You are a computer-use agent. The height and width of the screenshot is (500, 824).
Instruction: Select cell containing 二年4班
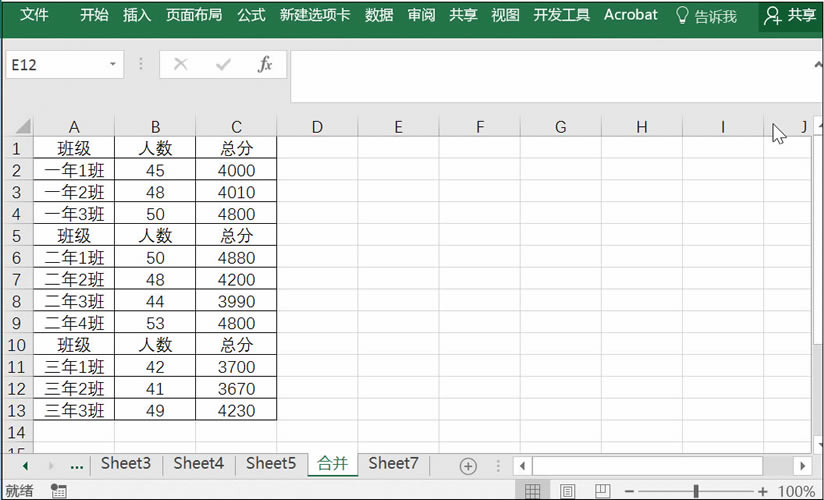[74, 323]
